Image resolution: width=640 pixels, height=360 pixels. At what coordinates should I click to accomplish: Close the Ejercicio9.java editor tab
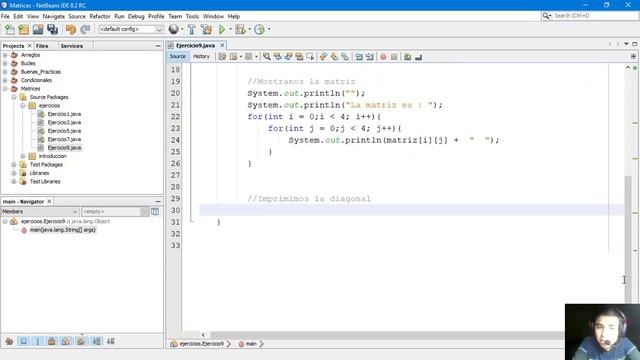click(222, 45)
